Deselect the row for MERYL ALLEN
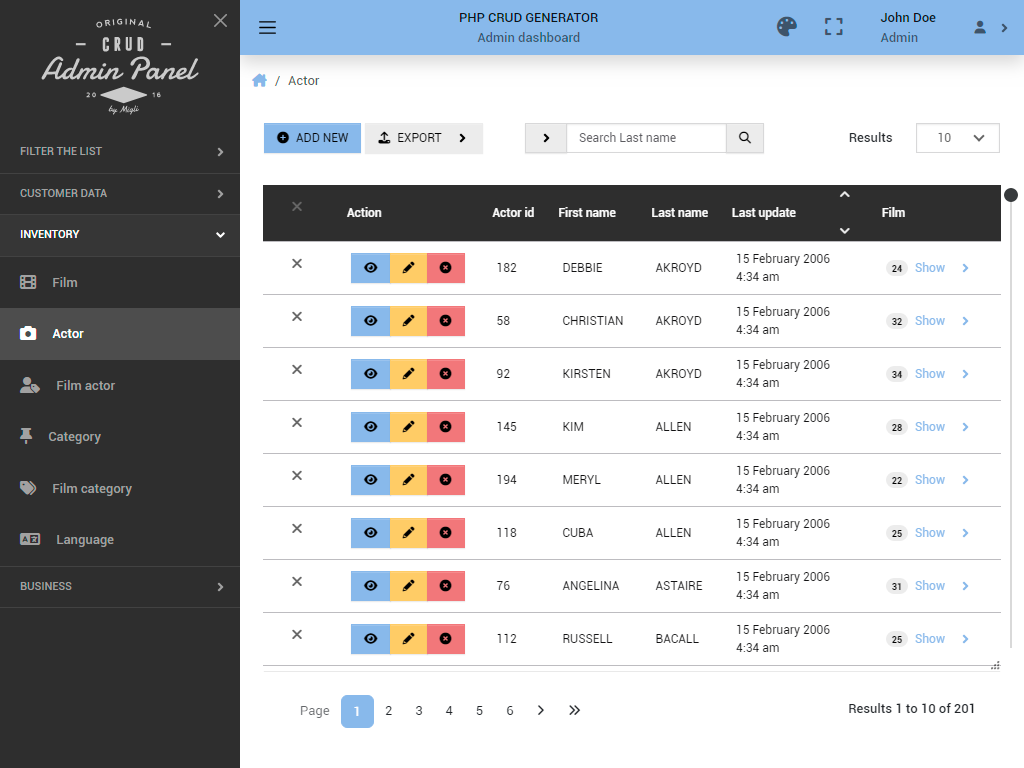1024x768 pixels. pyautogui.click(x=296, y=475)
